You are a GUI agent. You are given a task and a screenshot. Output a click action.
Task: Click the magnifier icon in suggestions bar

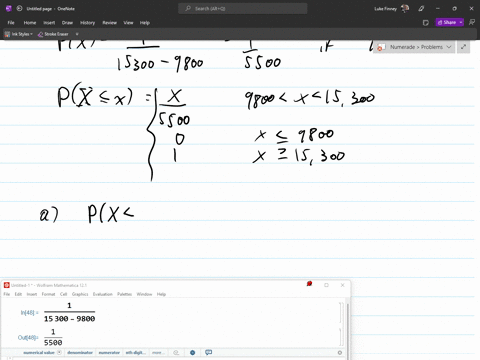point(176,352)
